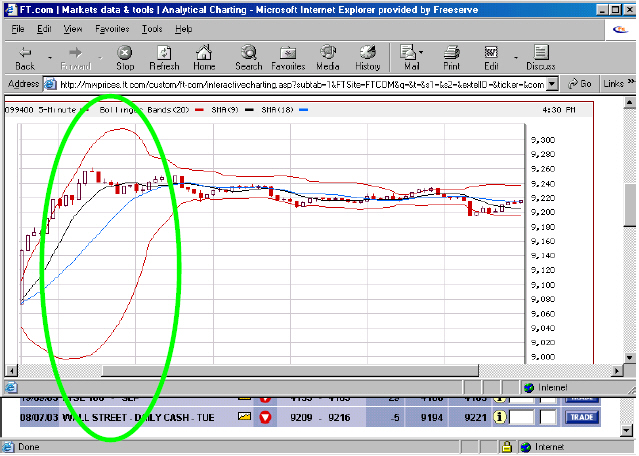Click blue SMA(18) legend swatch
This screenshot has height=456, width=639.
(303, 110)
